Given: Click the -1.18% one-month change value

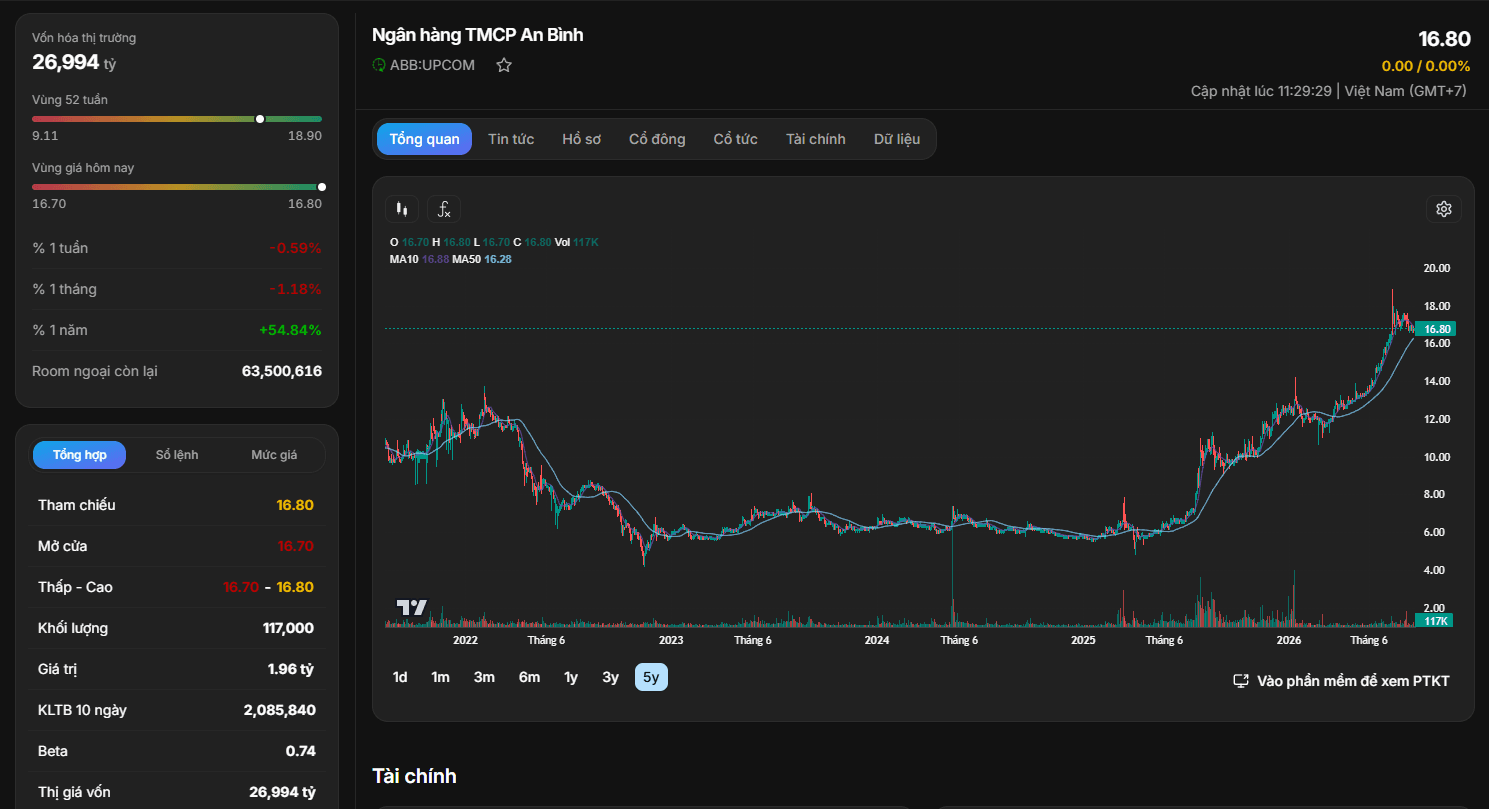Looking at the screenshot, I should click(x=295, y=289).
